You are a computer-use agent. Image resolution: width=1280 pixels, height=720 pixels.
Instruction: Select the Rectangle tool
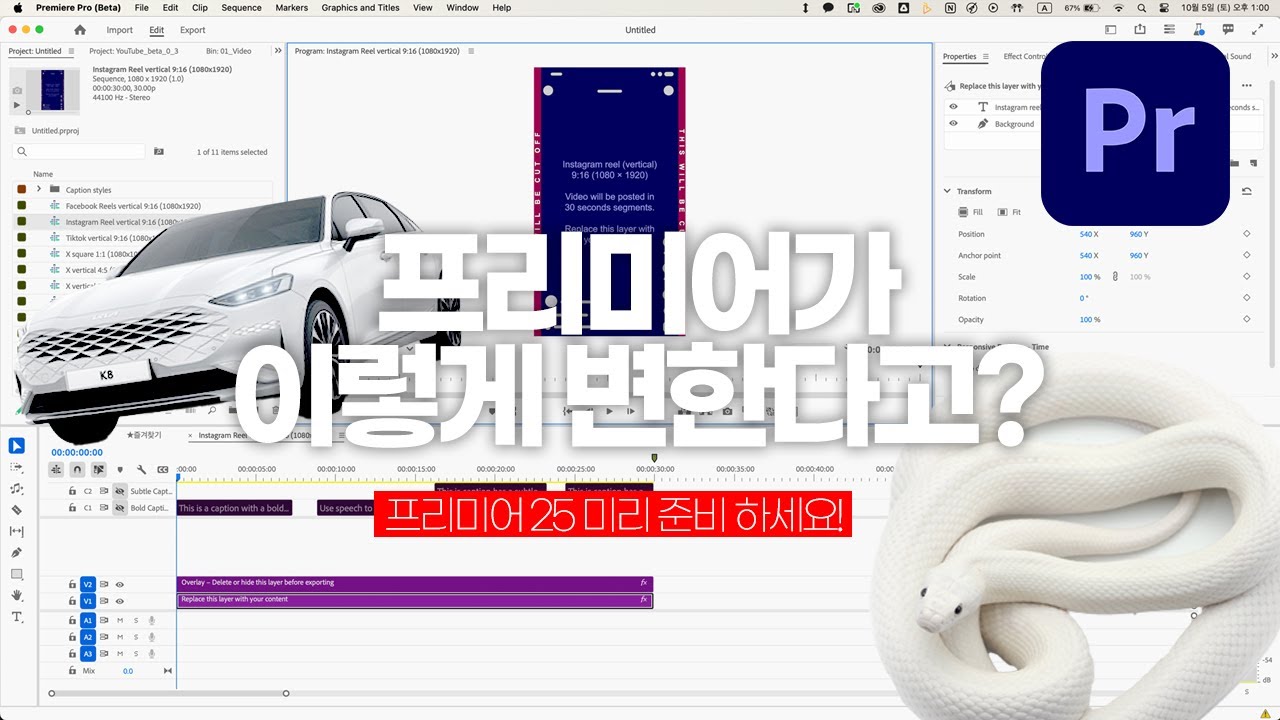[17, 574]
